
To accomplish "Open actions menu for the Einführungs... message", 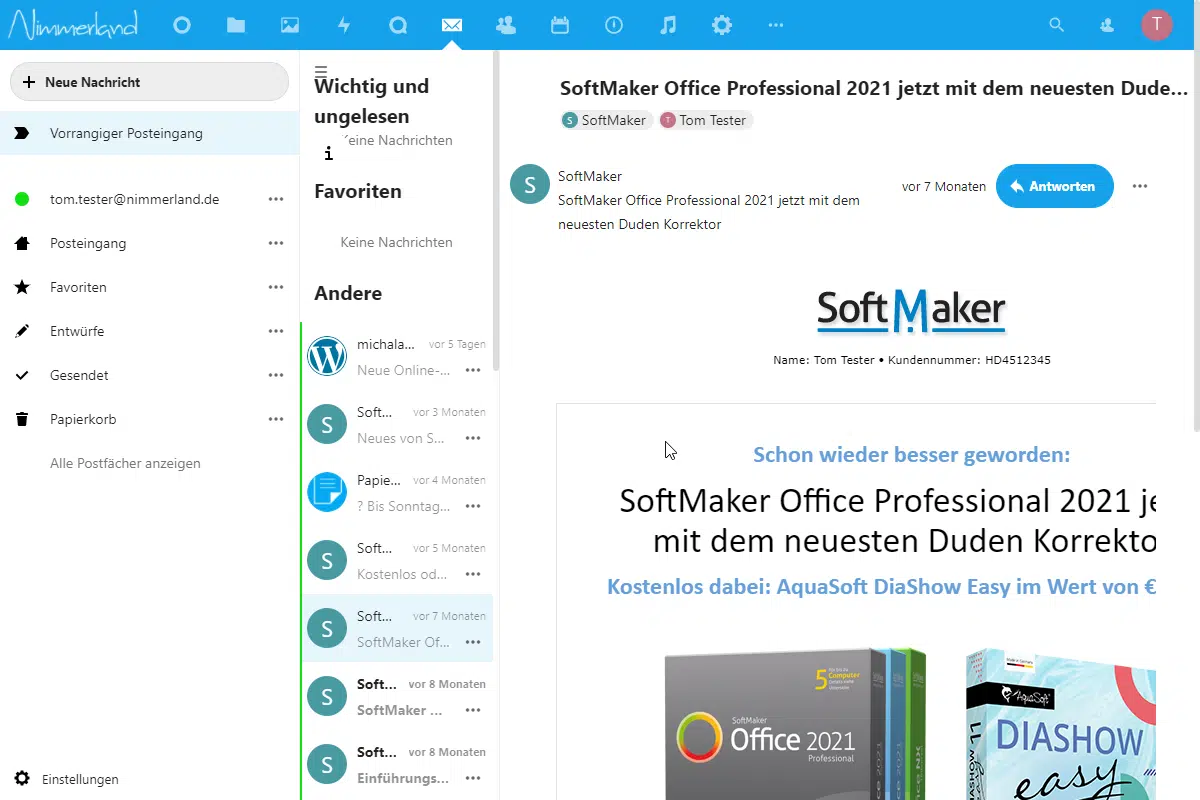I will coord(473,778).
